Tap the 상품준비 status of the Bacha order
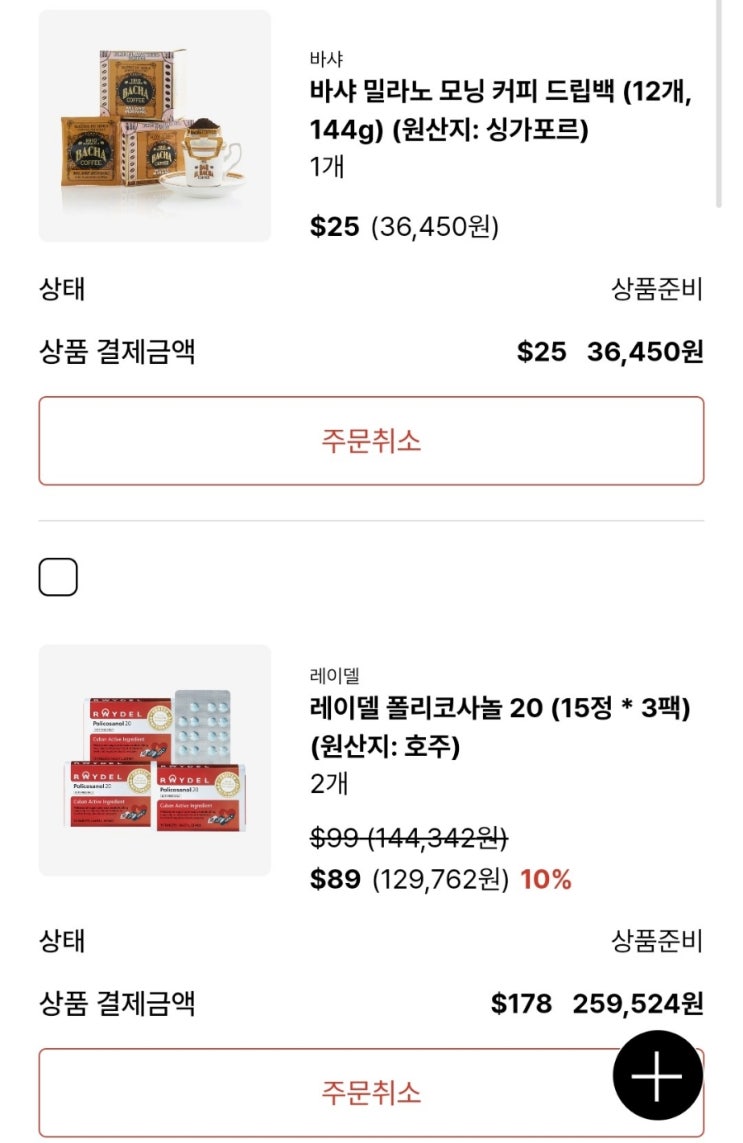The width and height of the screenshot is (743, 1143). pyautogui.click(x=657, y=290)
